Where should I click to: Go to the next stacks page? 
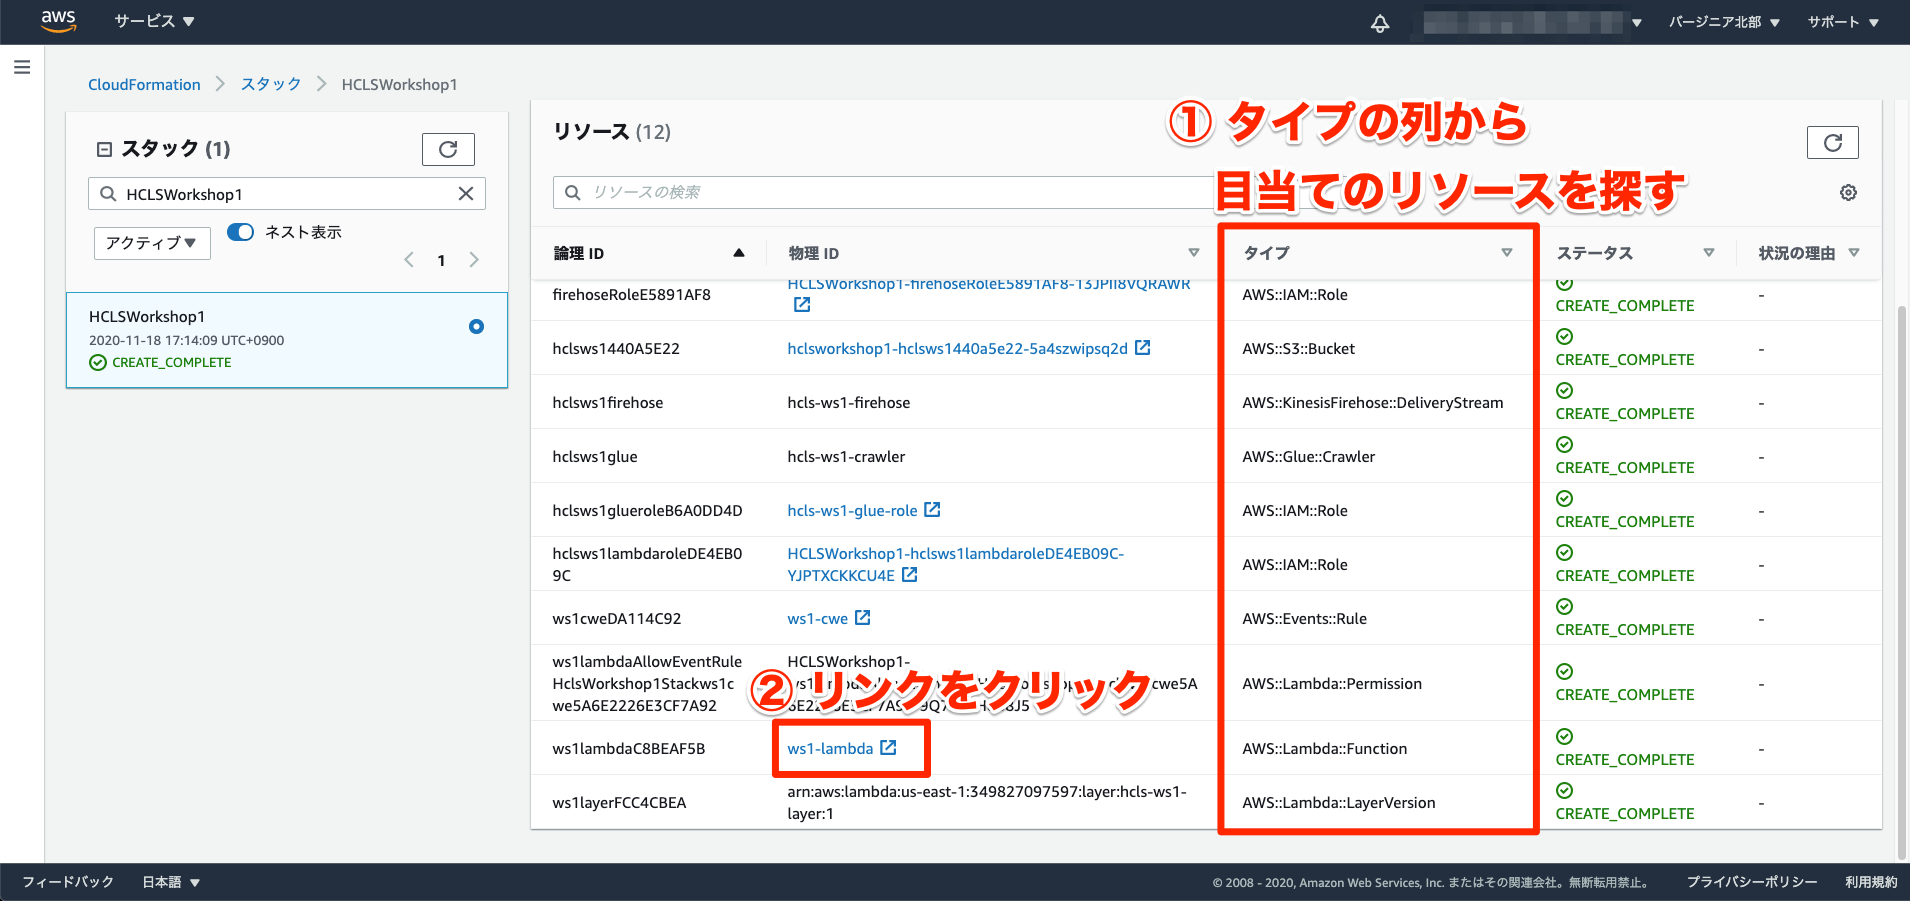pyautogui.click(x=474, y=260)
